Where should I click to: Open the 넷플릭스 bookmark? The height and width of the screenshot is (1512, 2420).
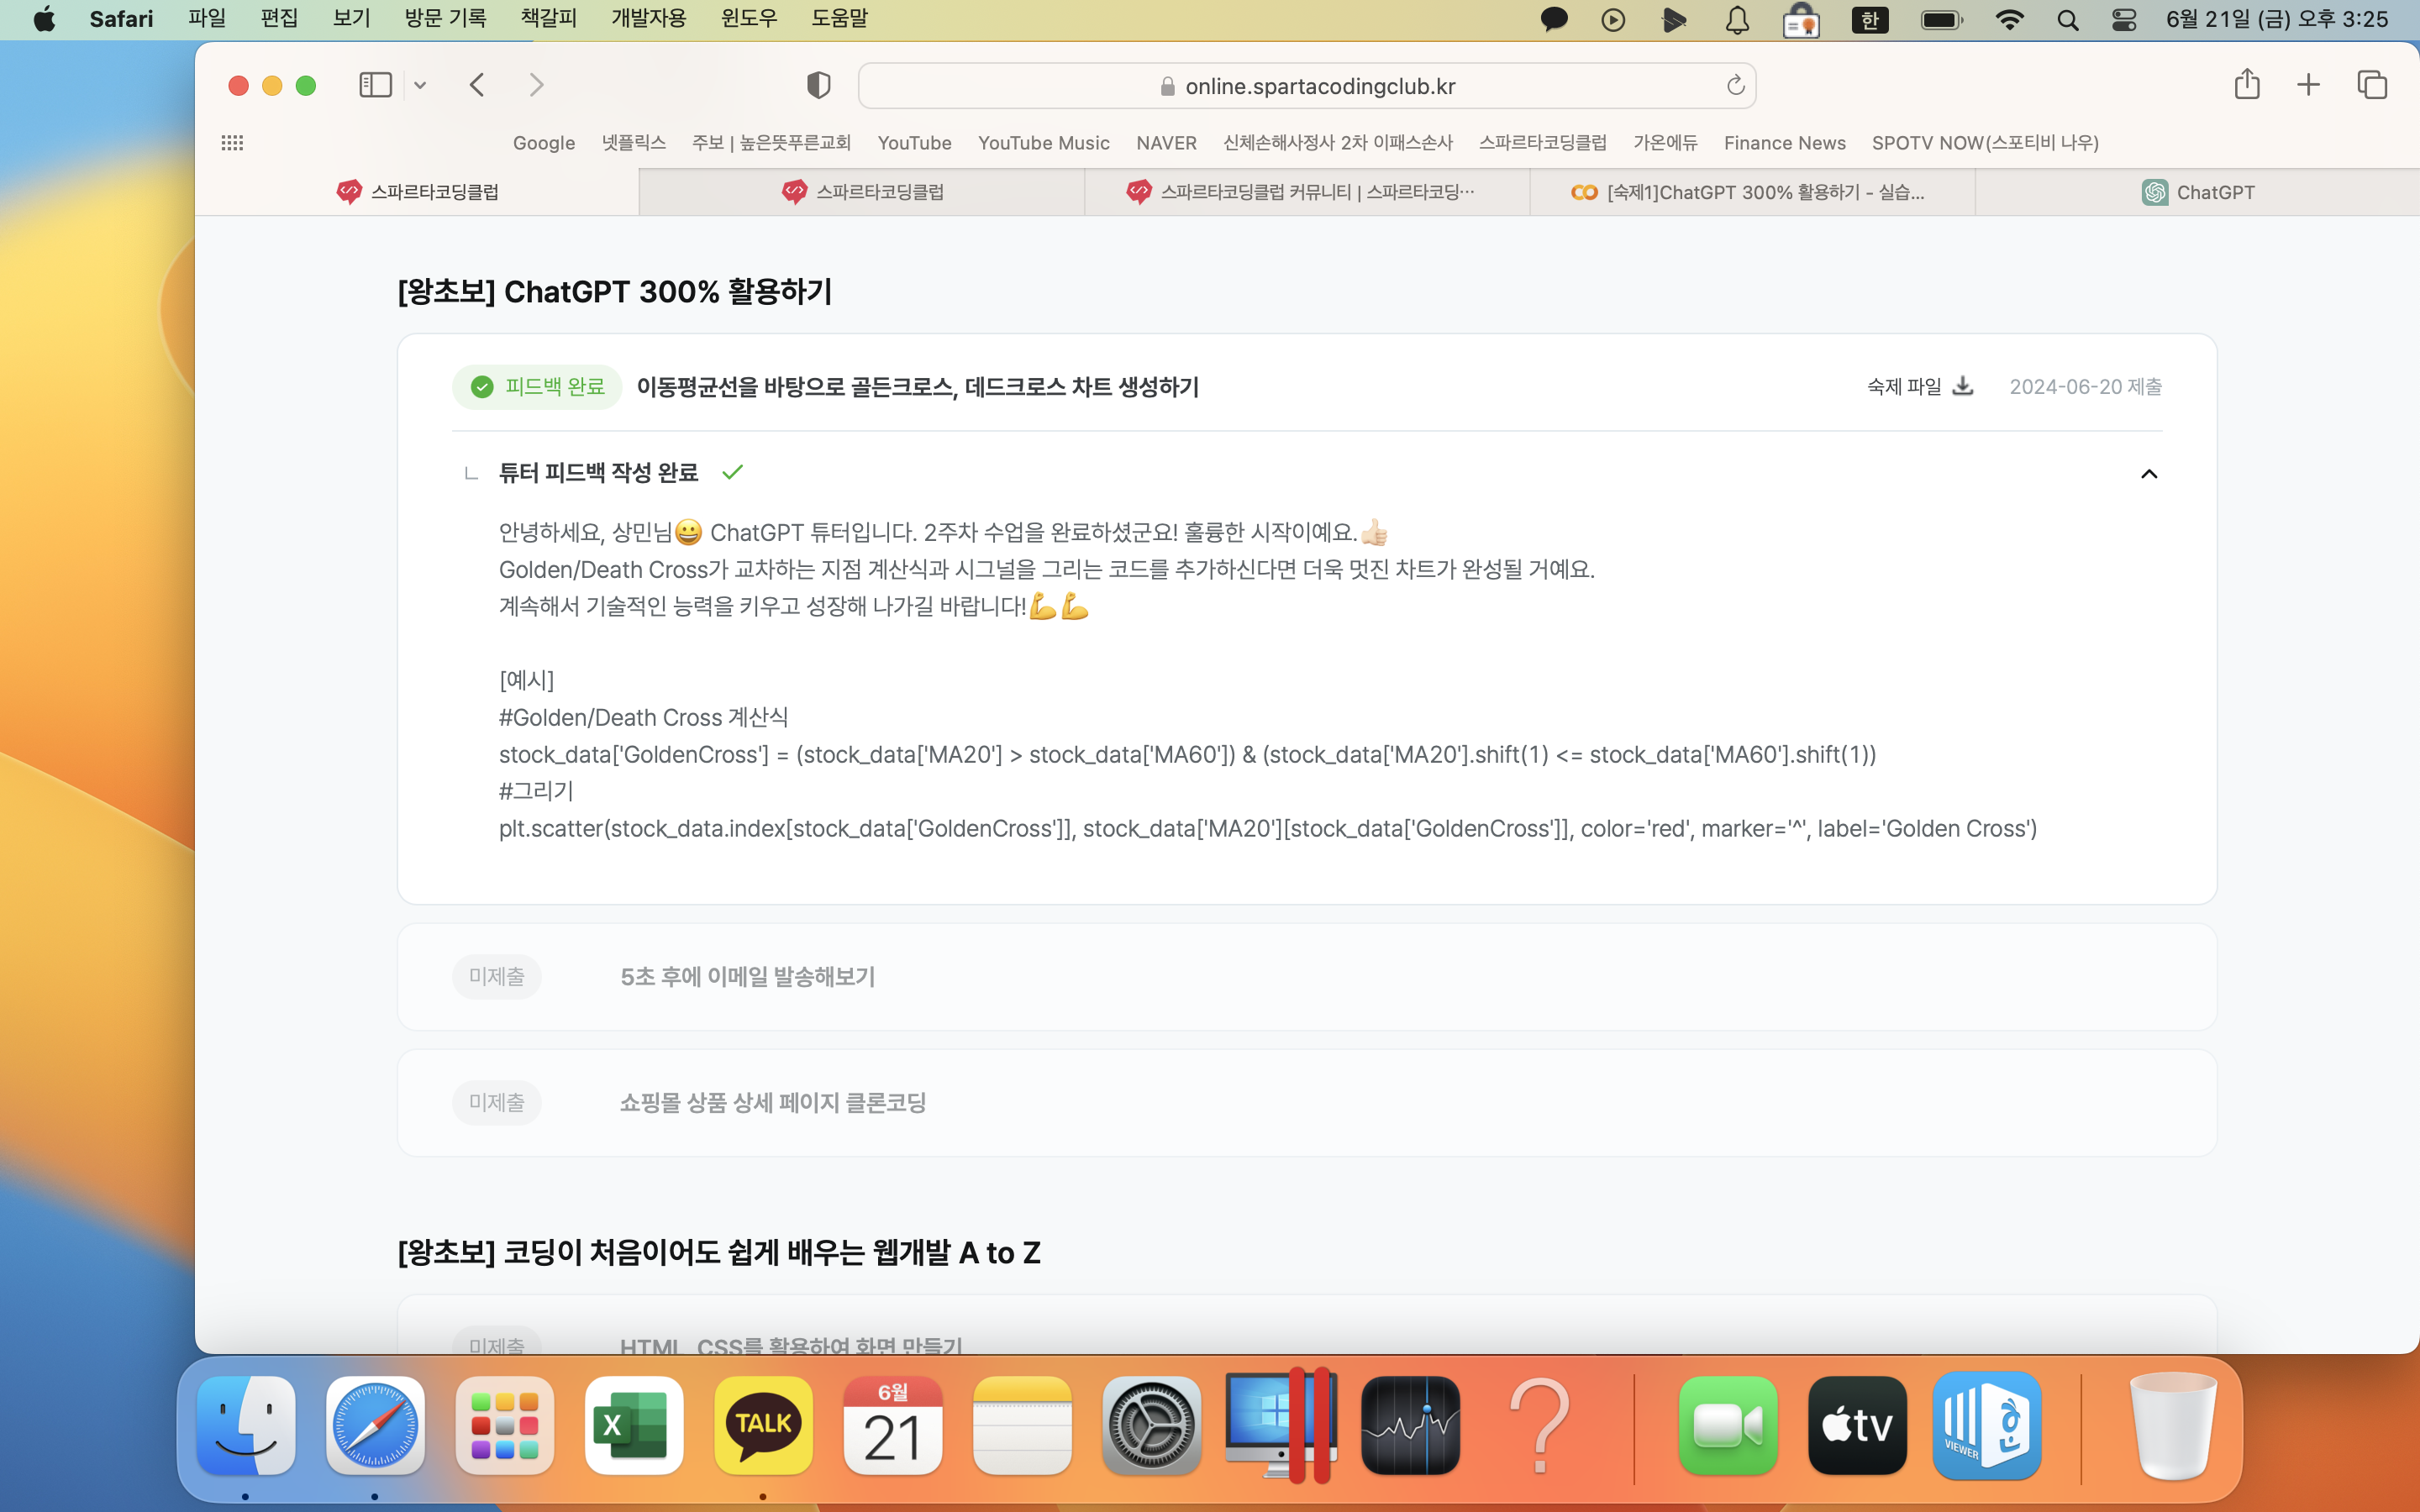coord(634,143)
